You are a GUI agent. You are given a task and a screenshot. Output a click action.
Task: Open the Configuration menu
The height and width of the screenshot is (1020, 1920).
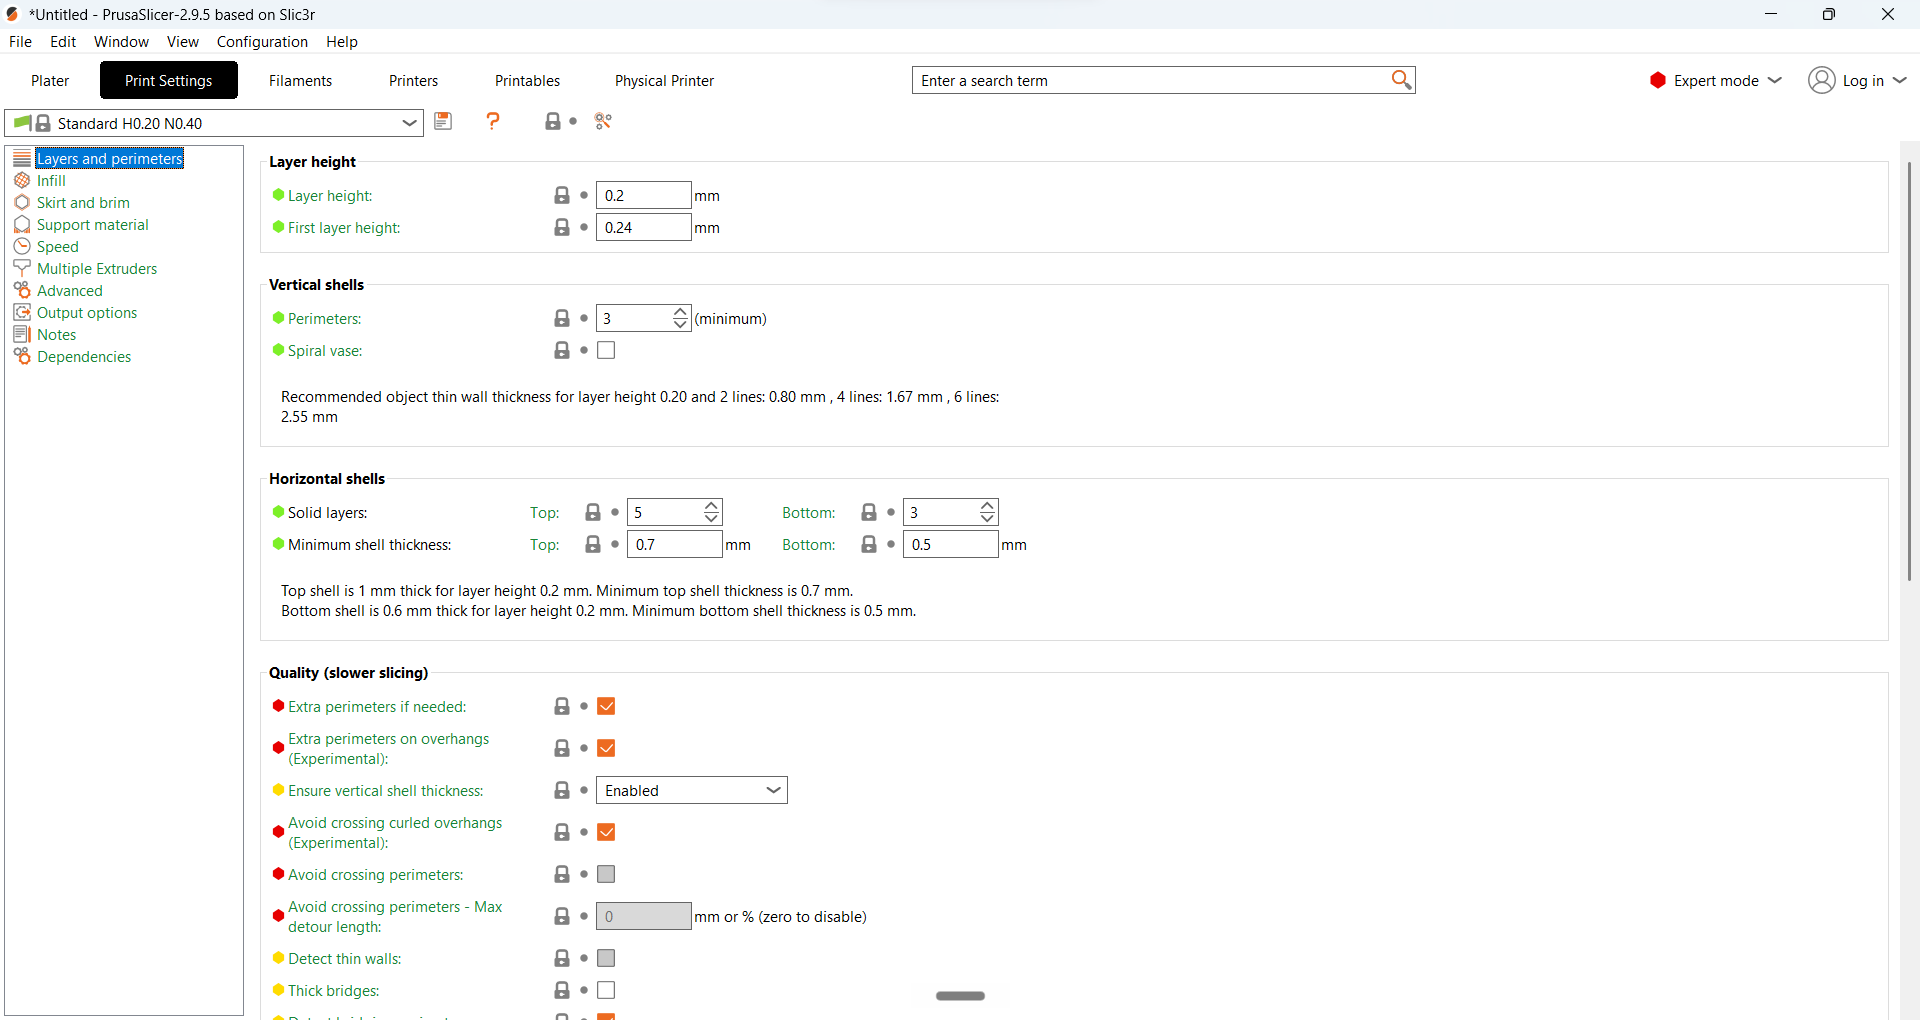pyautogui.click(x=262, y=41)
